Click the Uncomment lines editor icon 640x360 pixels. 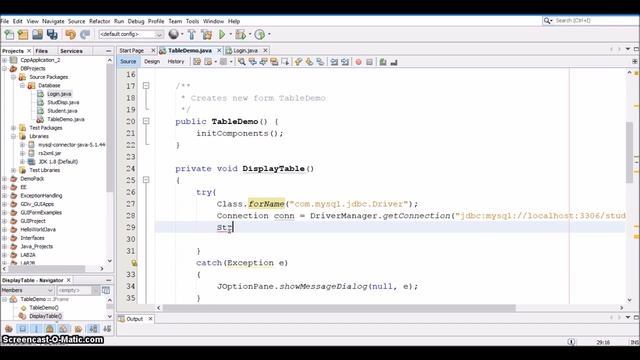[x=394, y=62]
